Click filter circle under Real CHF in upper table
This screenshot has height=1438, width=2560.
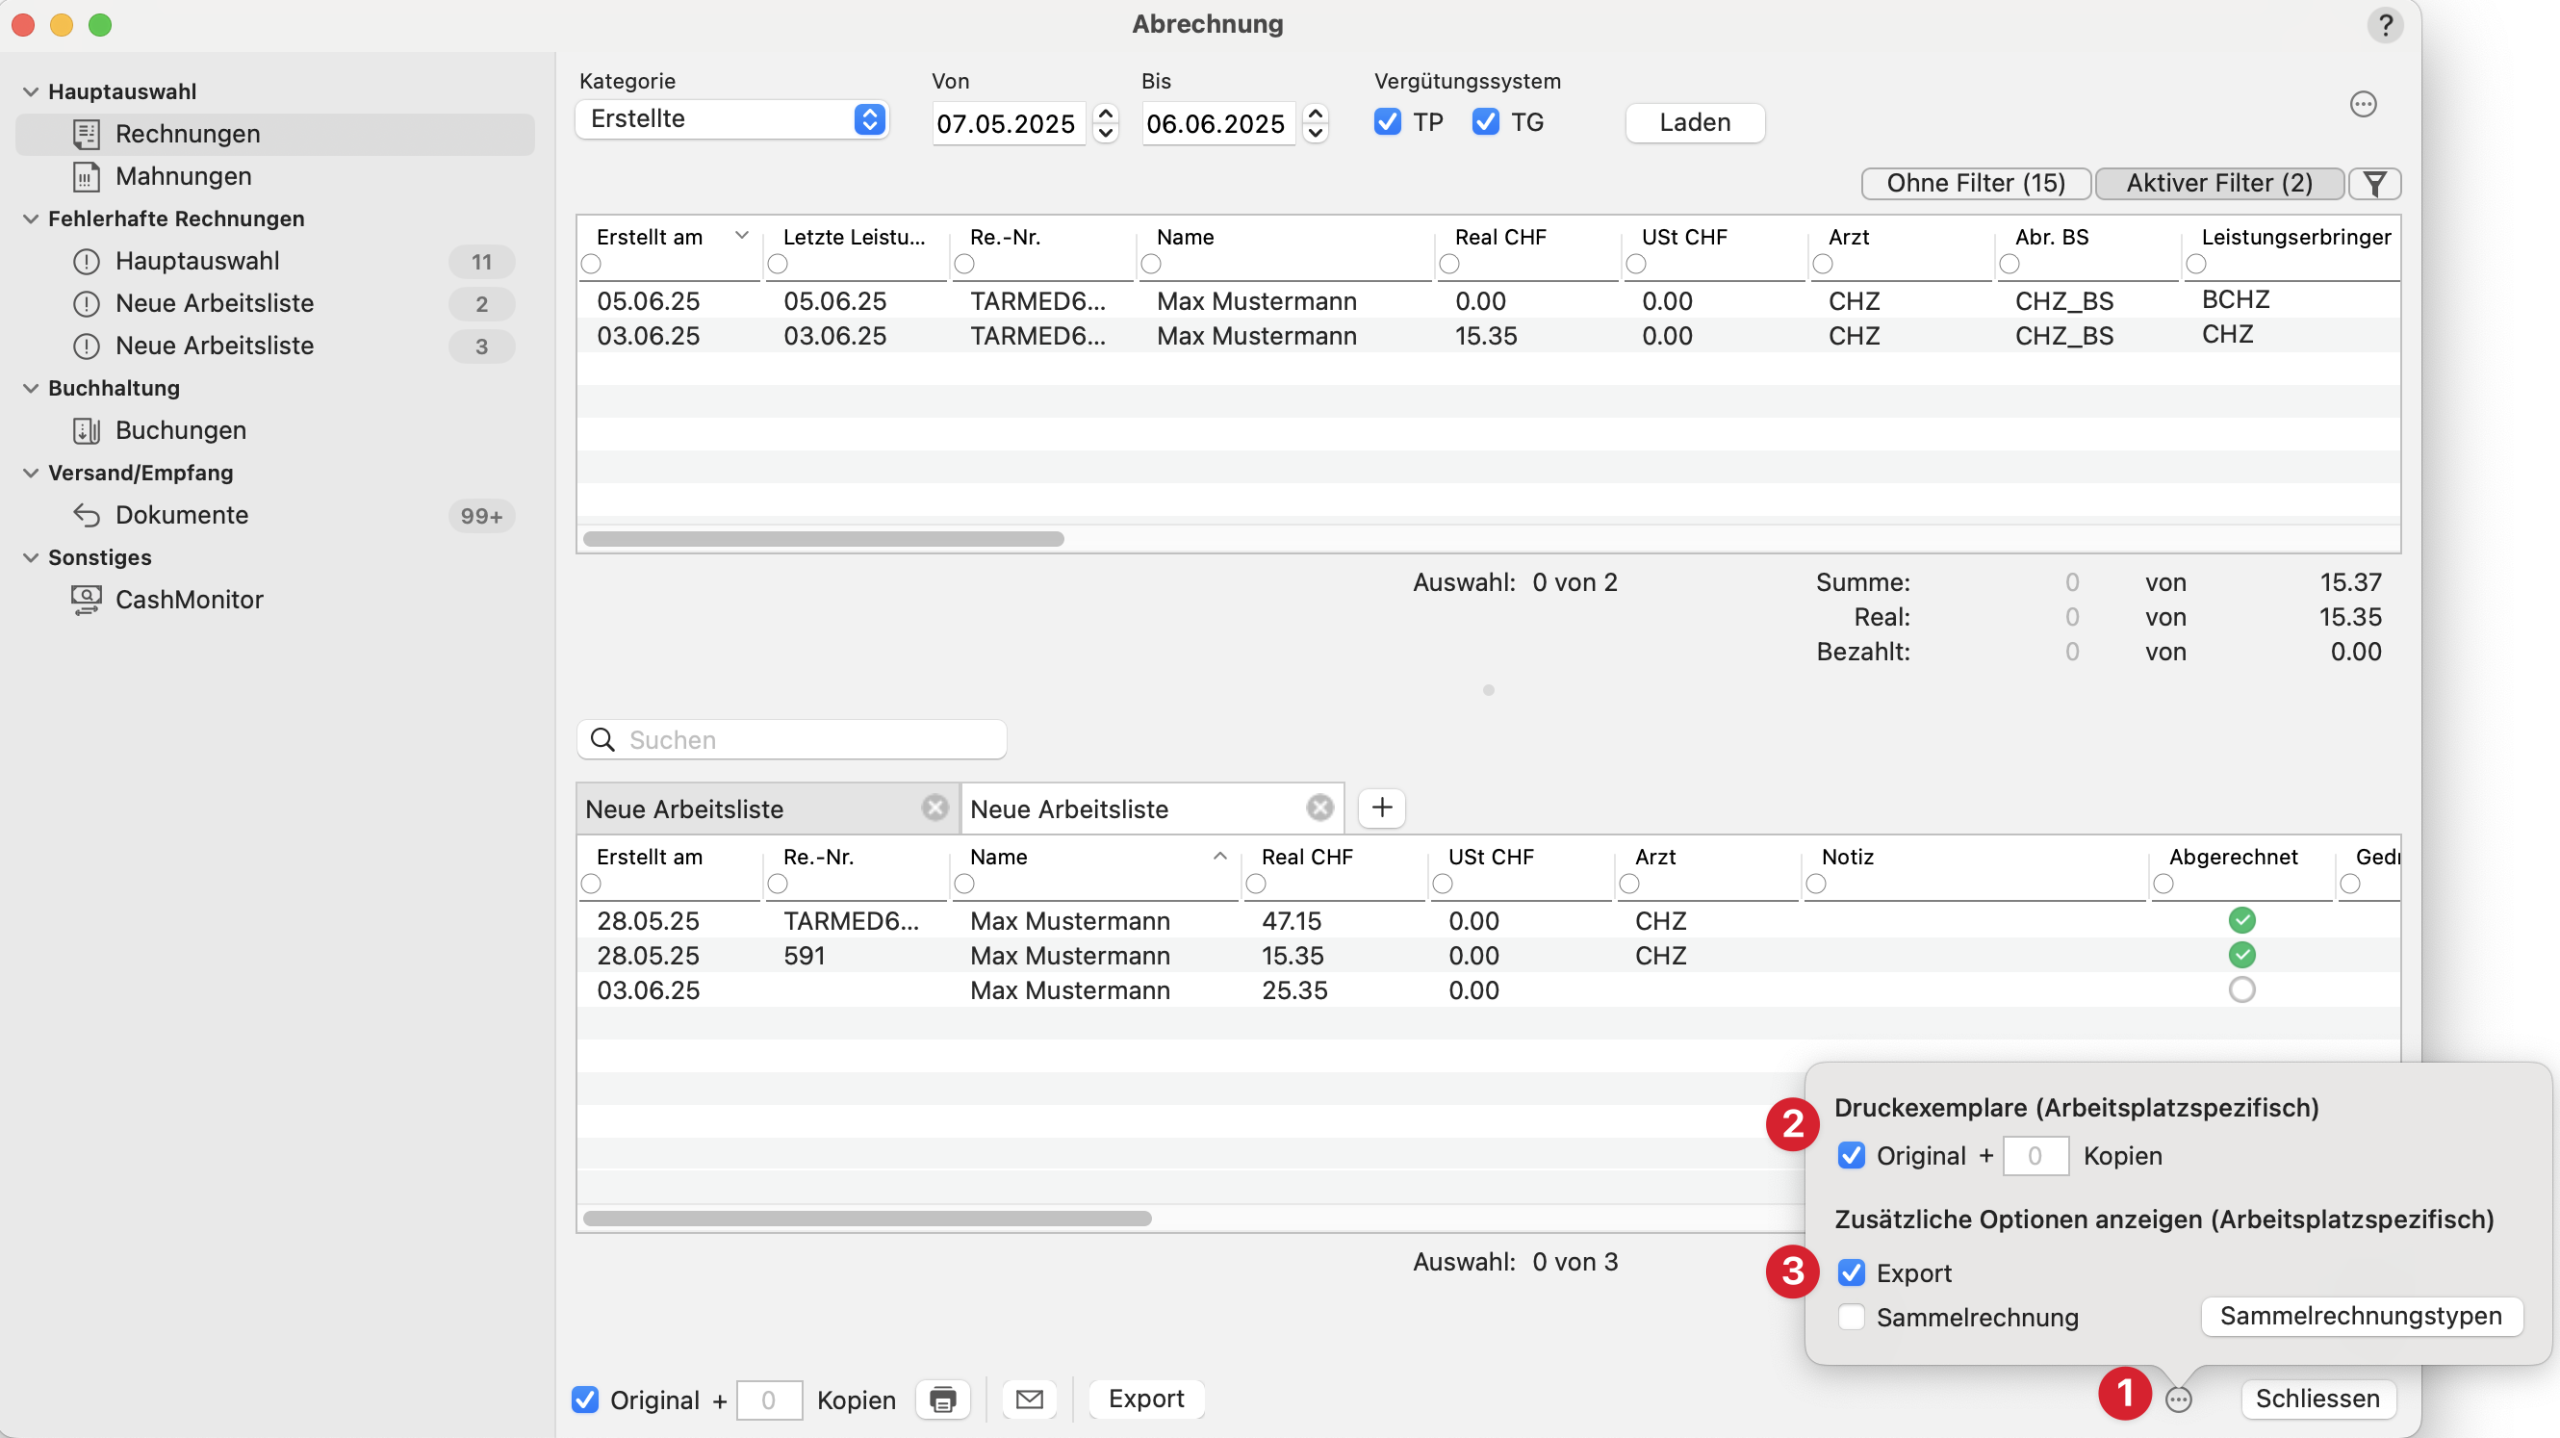1449,264
